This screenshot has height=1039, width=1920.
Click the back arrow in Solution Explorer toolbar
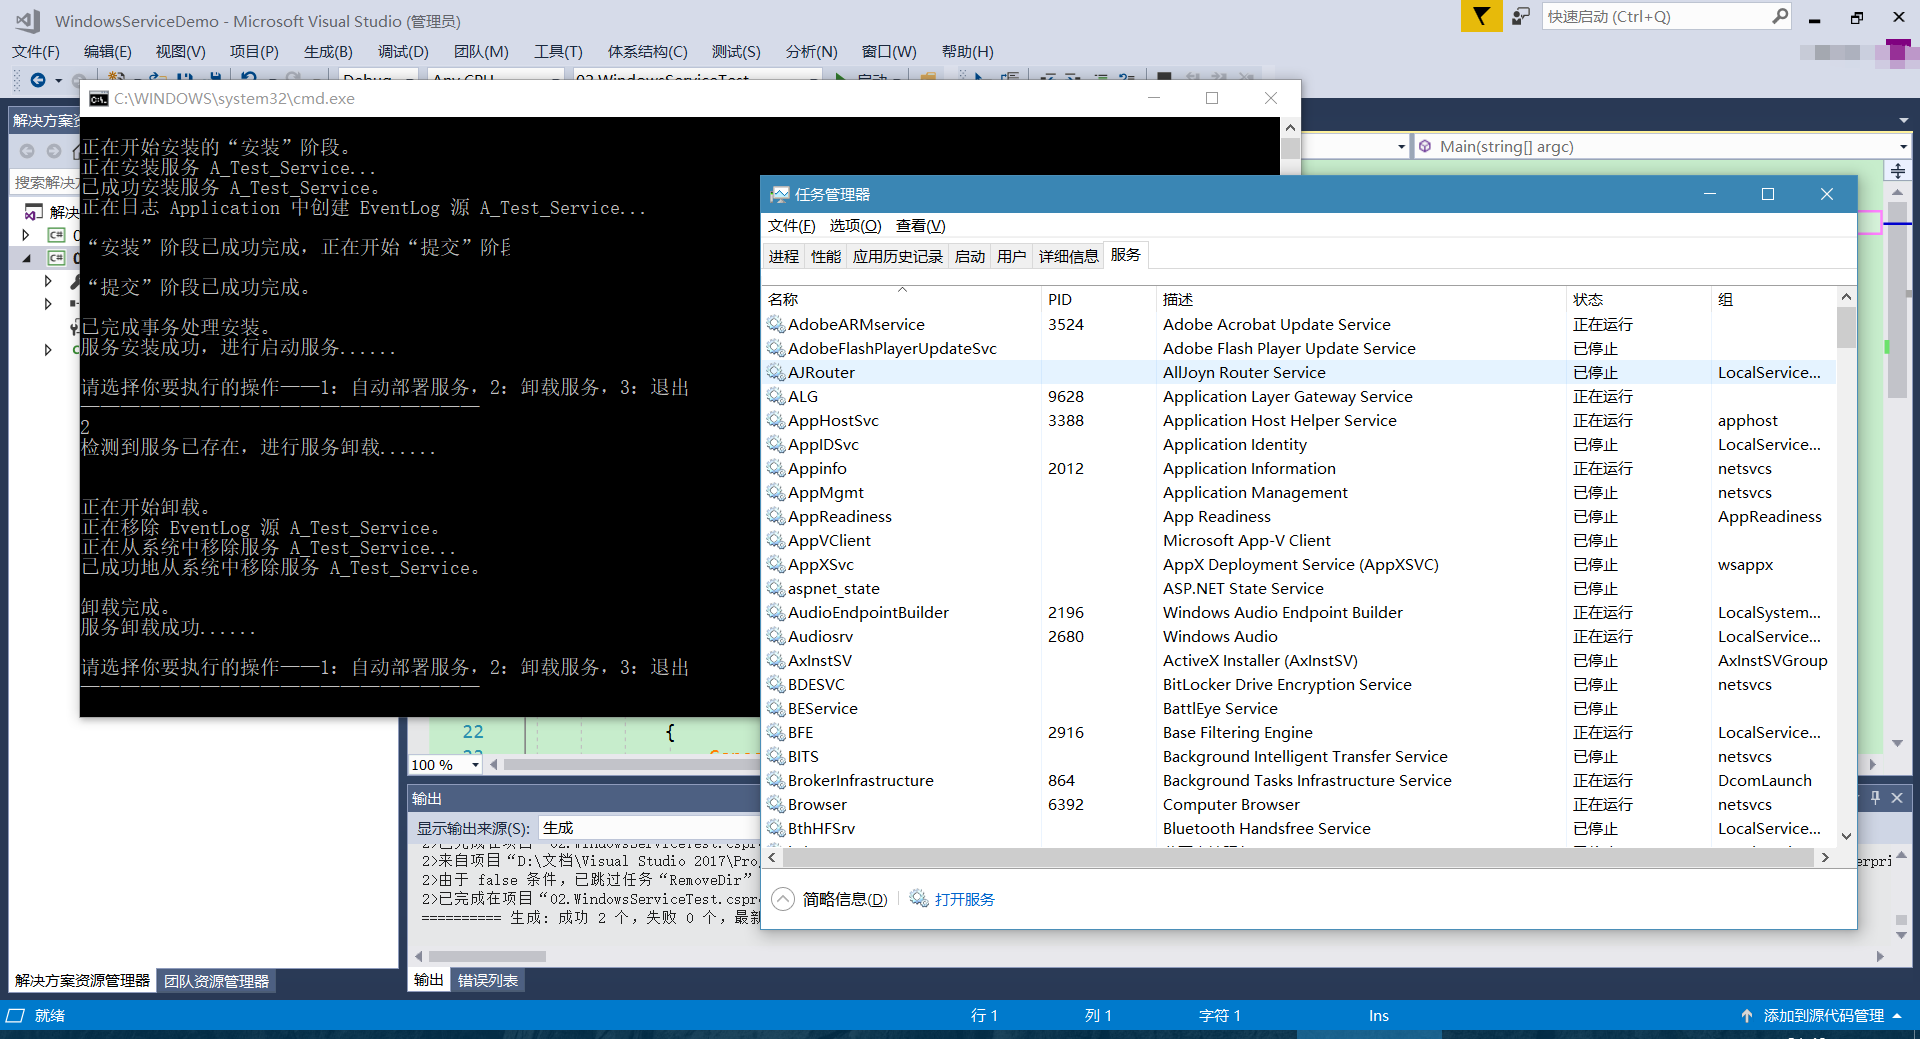pos(27,151)
